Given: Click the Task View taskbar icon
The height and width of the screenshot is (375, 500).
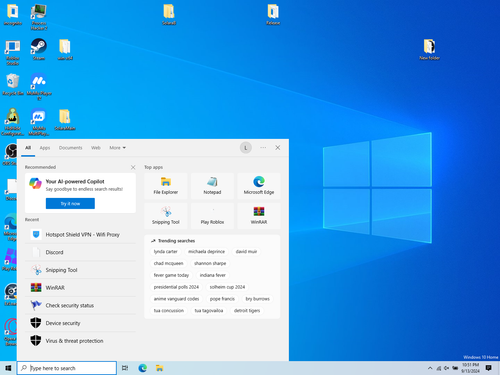Looking at the screenshot, I should [125, 368].
